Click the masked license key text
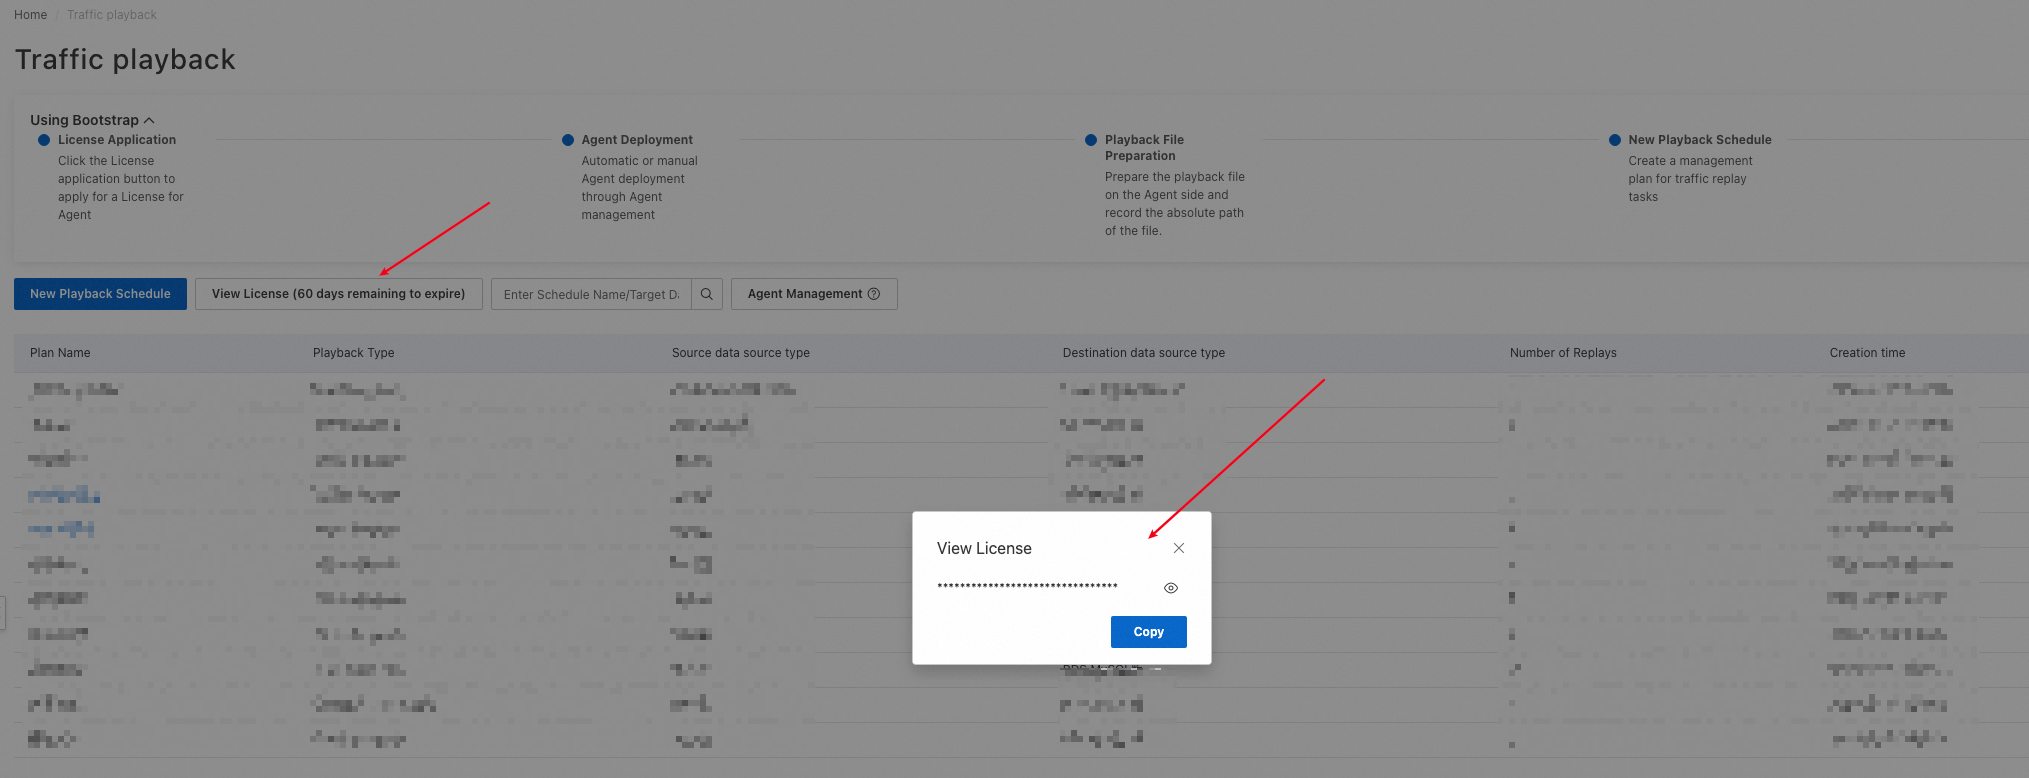Screen dimensions: 2029x778 coord(1027,587)
